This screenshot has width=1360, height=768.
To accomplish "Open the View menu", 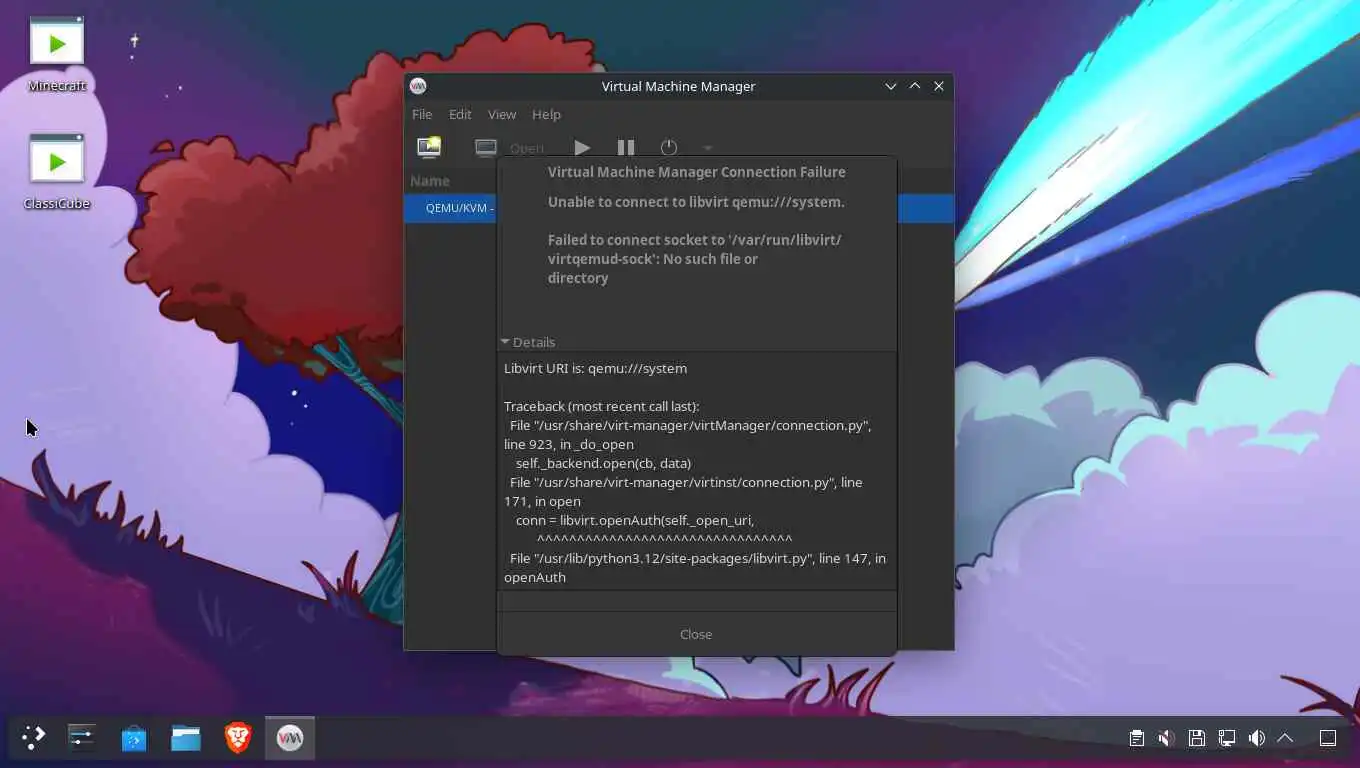I will (502, 114).
